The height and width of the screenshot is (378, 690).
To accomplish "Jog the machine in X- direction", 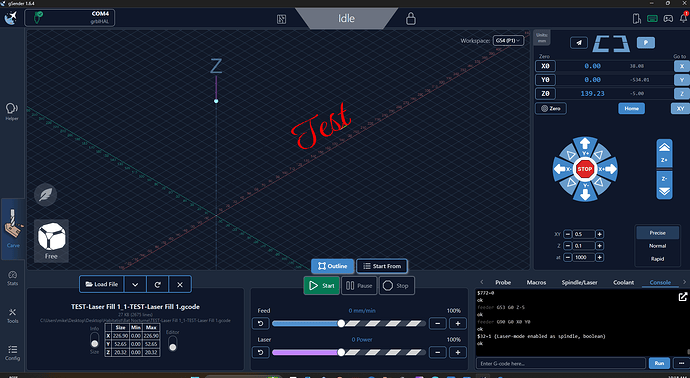I will [562, 169].
